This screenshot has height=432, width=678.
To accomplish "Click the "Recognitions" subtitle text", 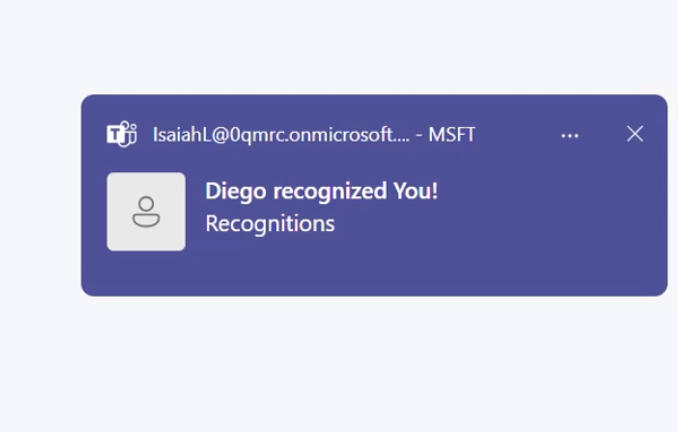I will point(270,224).
